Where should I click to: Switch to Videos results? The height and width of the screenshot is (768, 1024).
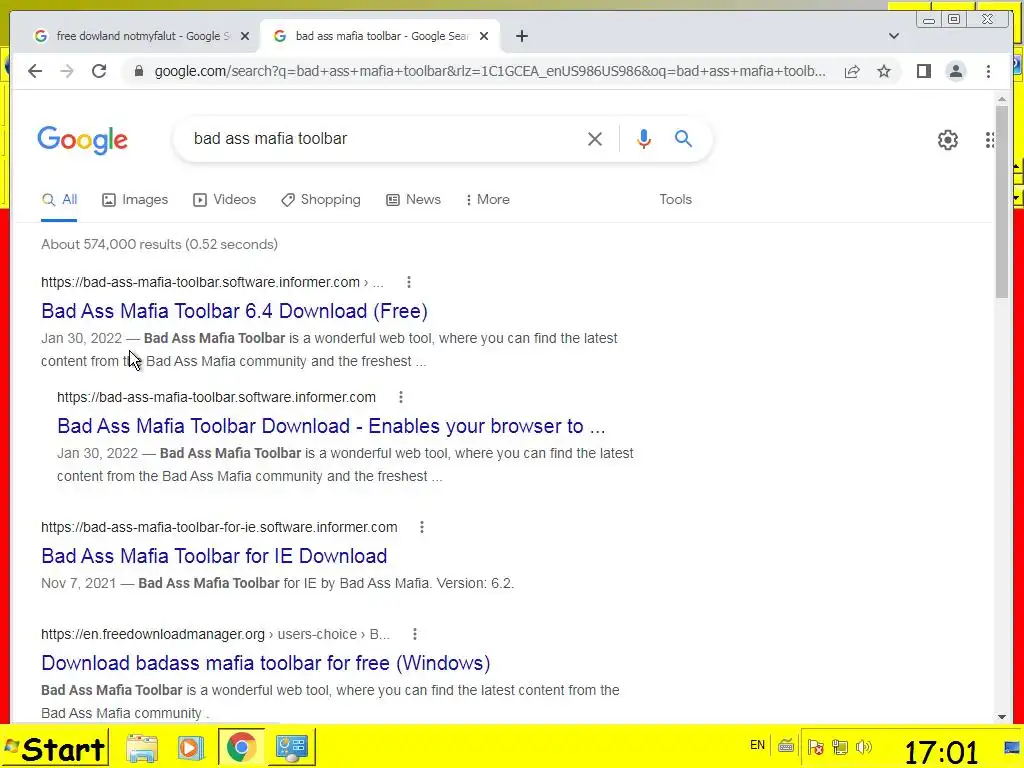(x=225, y=200)
